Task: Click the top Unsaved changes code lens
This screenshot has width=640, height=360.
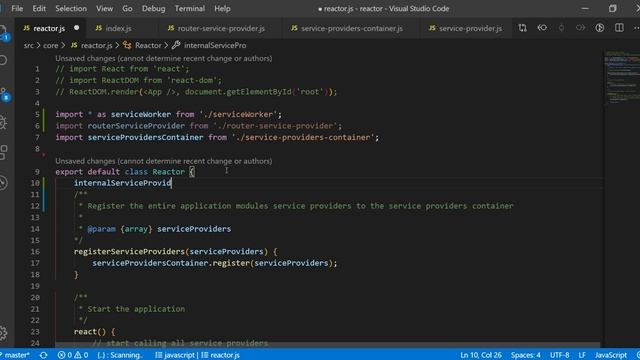Action: tap(164, 58)
